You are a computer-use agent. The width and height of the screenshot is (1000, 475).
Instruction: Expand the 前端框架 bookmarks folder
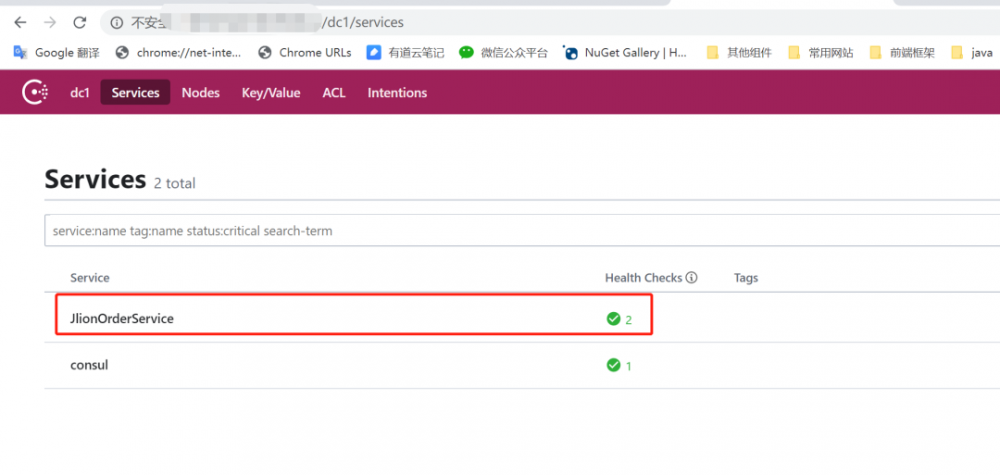click(x=902, y=53)
